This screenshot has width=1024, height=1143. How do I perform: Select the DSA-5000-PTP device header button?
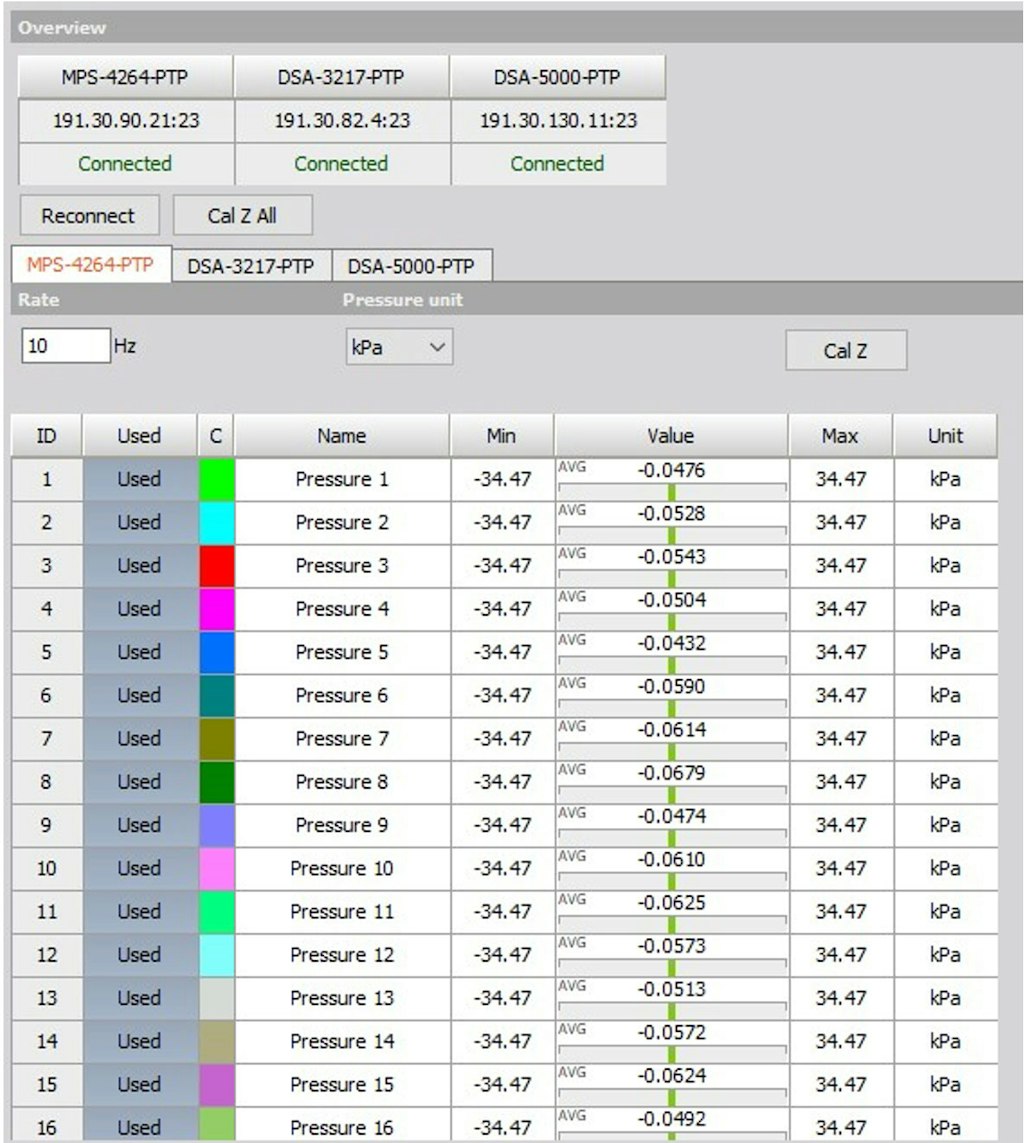tap(558, 77)
